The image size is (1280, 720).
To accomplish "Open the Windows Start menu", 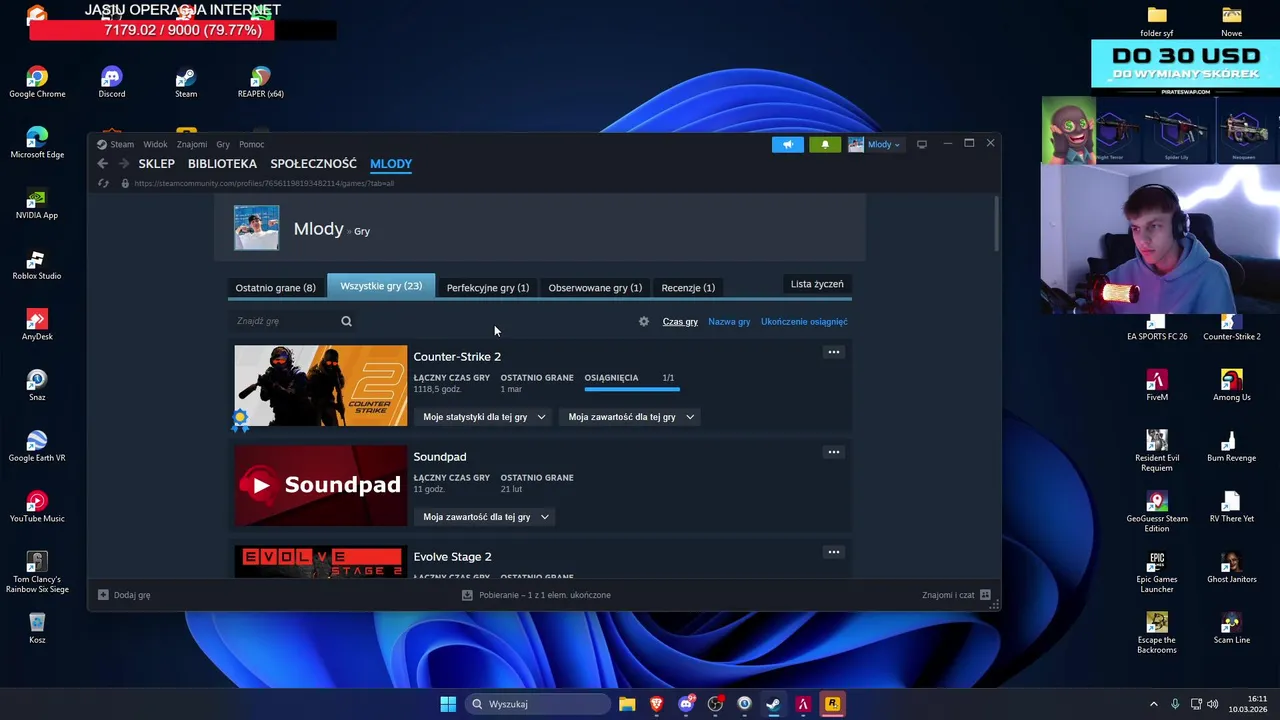I will (448, 704).
